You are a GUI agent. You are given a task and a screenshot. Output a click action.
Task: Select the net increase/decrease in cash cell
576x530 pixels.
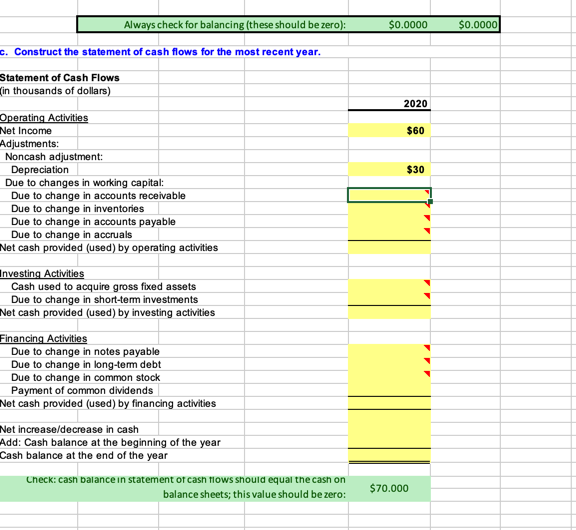coord(389,429)
